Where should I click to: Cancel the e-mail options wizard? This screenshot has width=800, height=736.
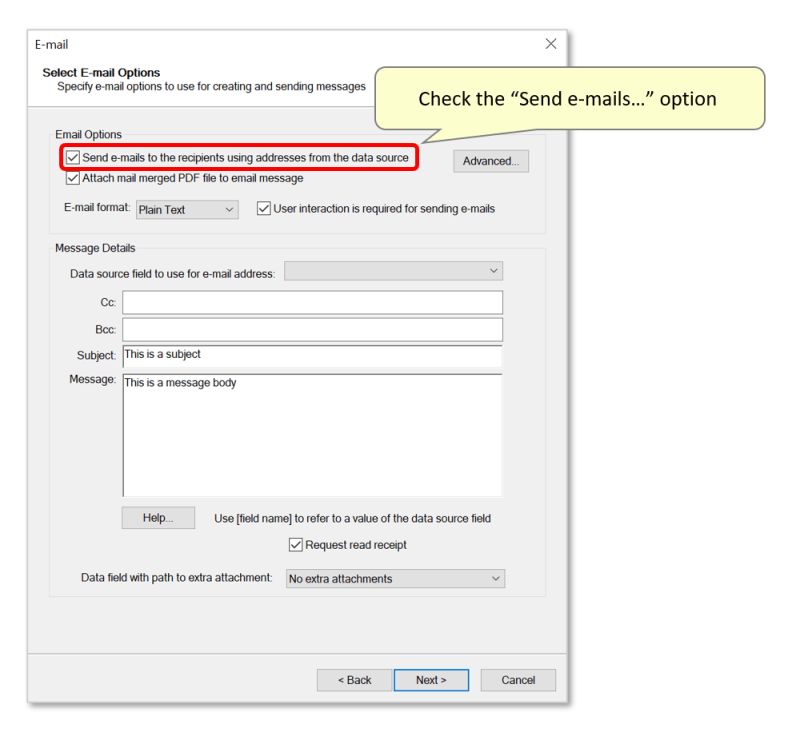(x=518, y=679)
